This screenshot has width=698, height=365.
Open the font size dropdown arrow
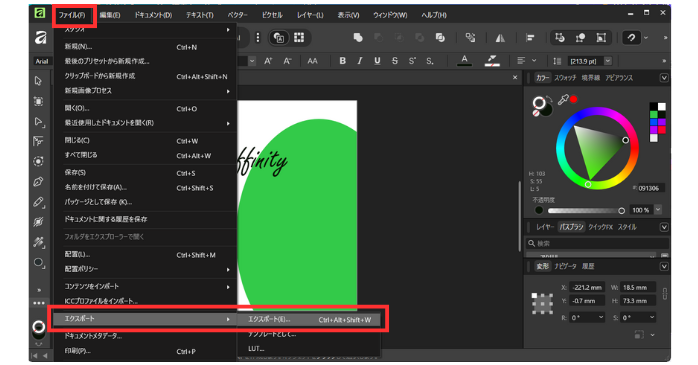click(x=252, y=61)
